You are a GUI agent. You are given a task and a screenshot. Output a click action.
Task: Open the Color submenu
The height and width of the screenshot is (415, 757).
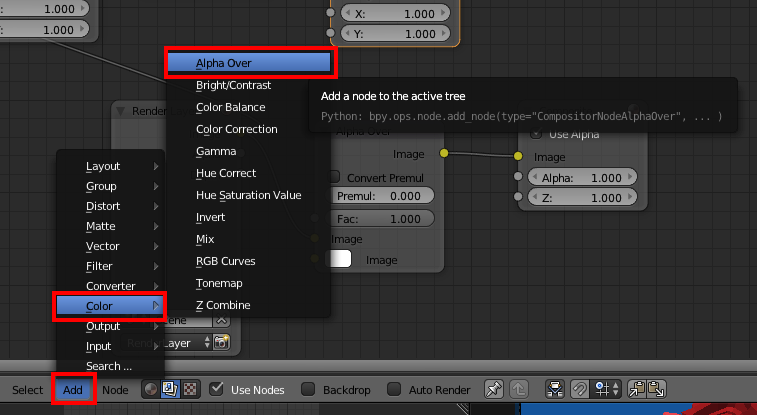[111, 306]
